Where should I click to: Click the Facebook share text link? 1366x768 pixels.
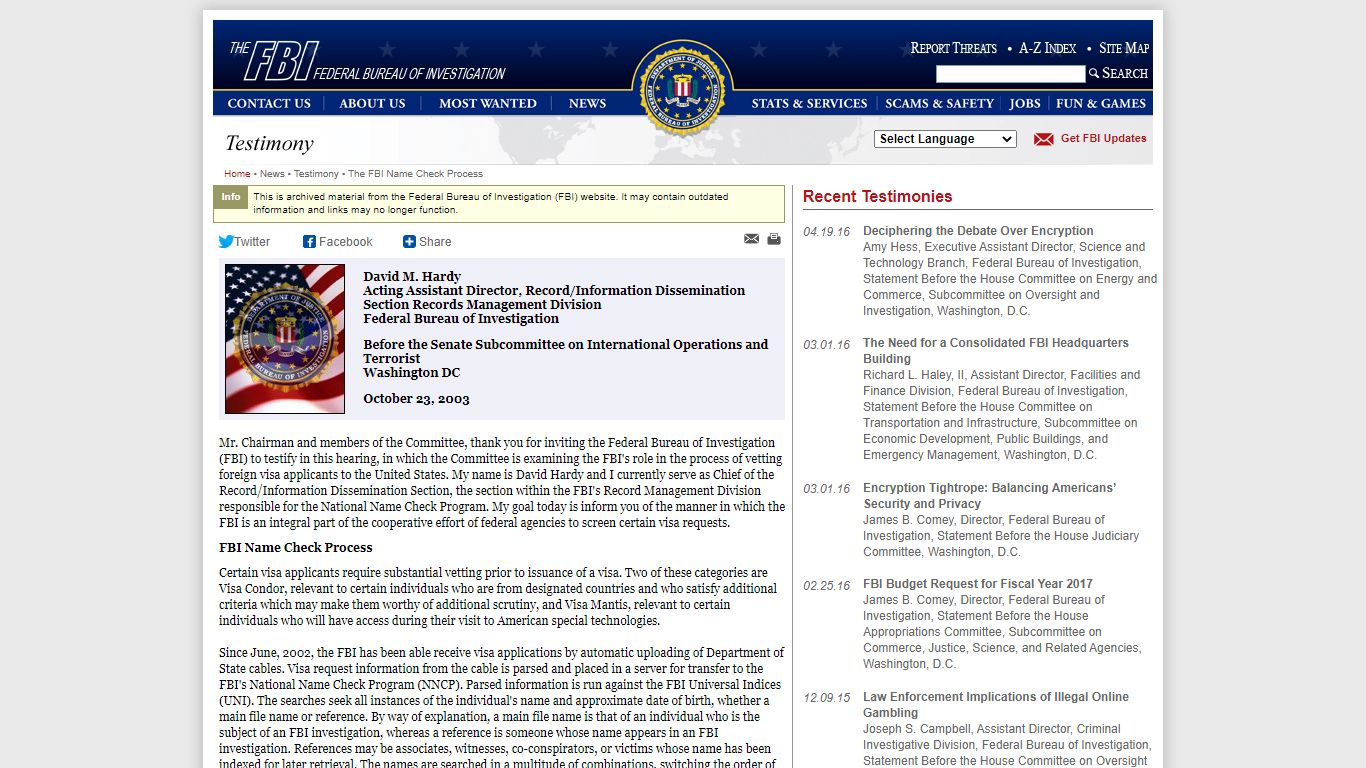(x=346, y=242)
